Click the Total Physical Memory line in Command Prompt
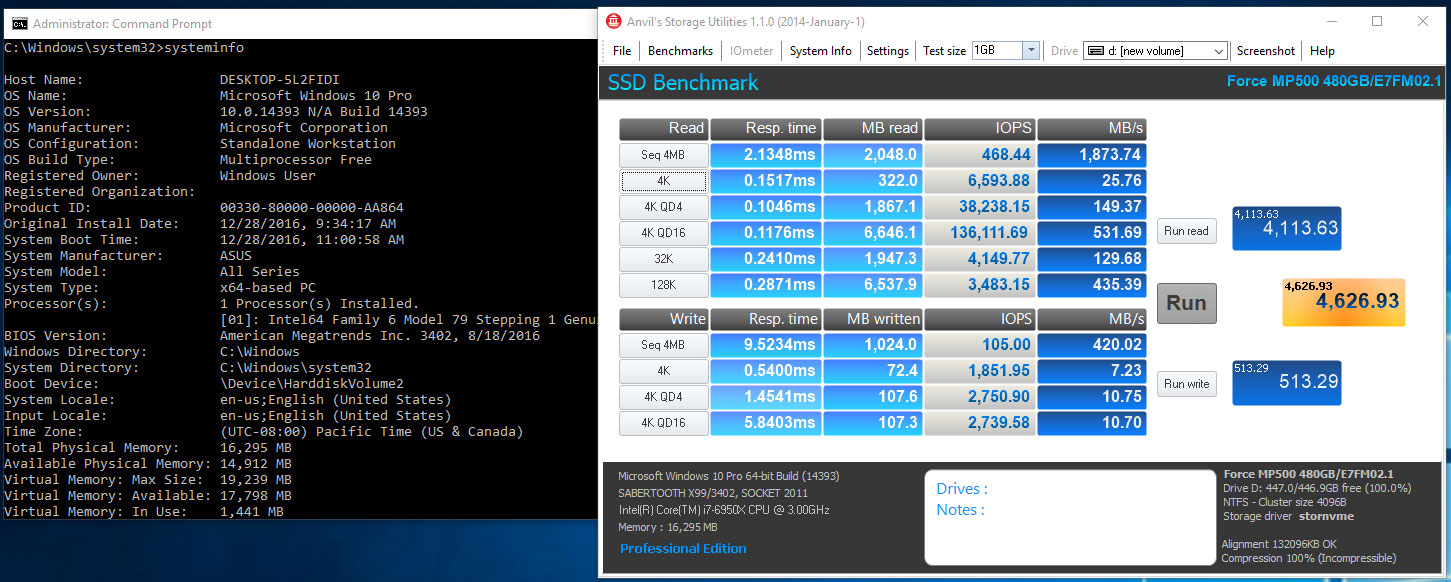The height and width of the screenshot is (582, 1451). (x=148, y=448)
